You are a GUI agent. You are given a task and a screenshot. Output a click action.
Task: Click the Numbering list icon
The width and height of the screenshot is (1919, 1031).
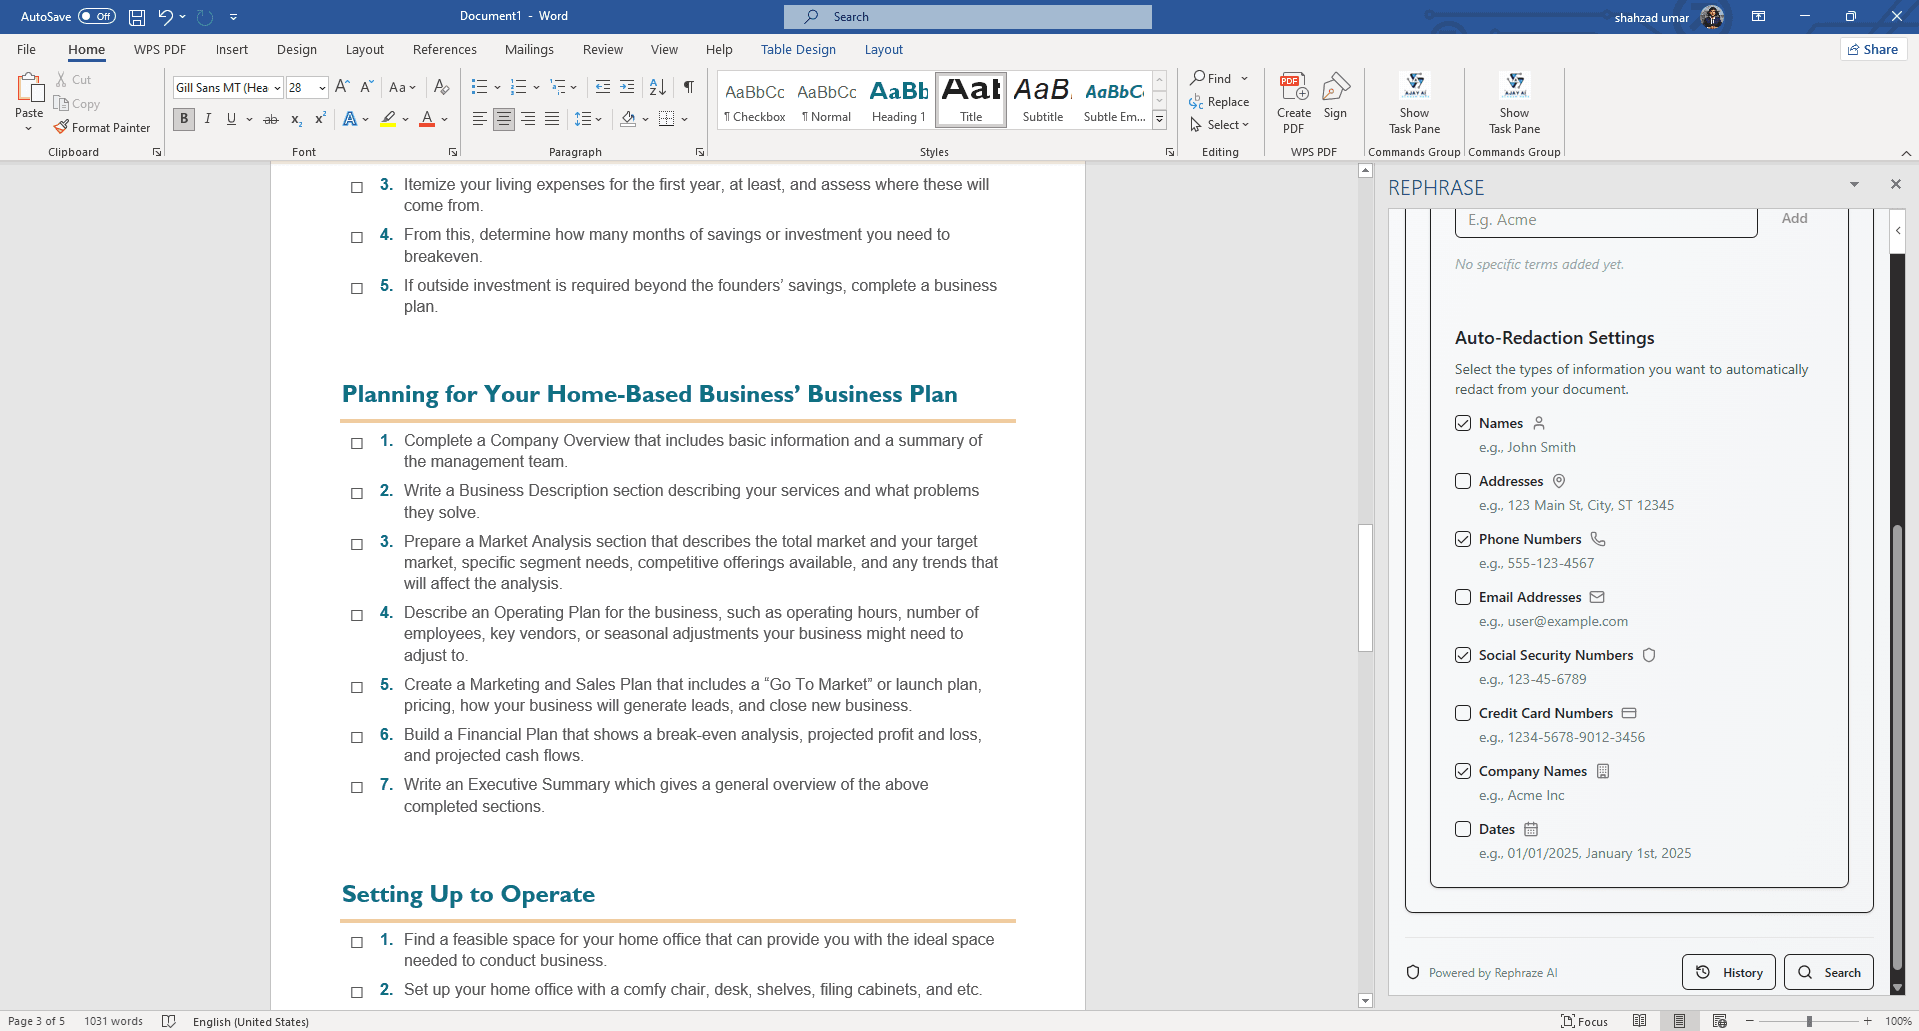click(x=518, y=87)
